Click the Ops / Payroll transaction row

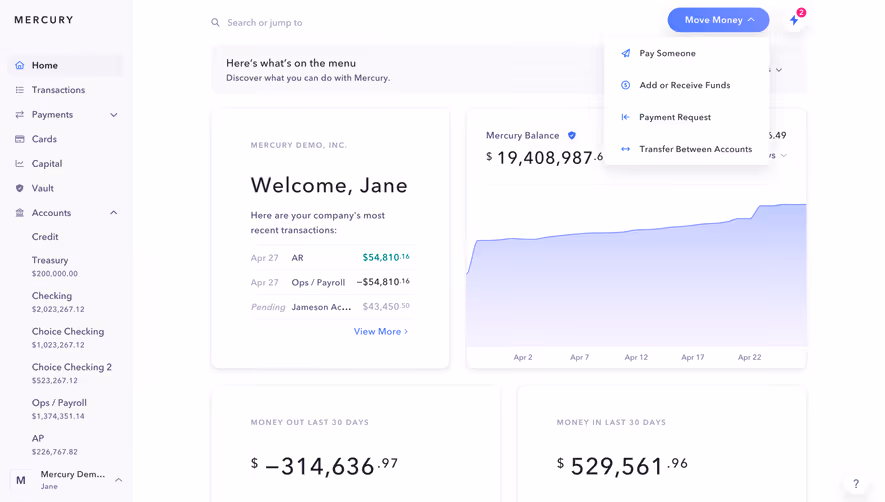coord(330,282)
